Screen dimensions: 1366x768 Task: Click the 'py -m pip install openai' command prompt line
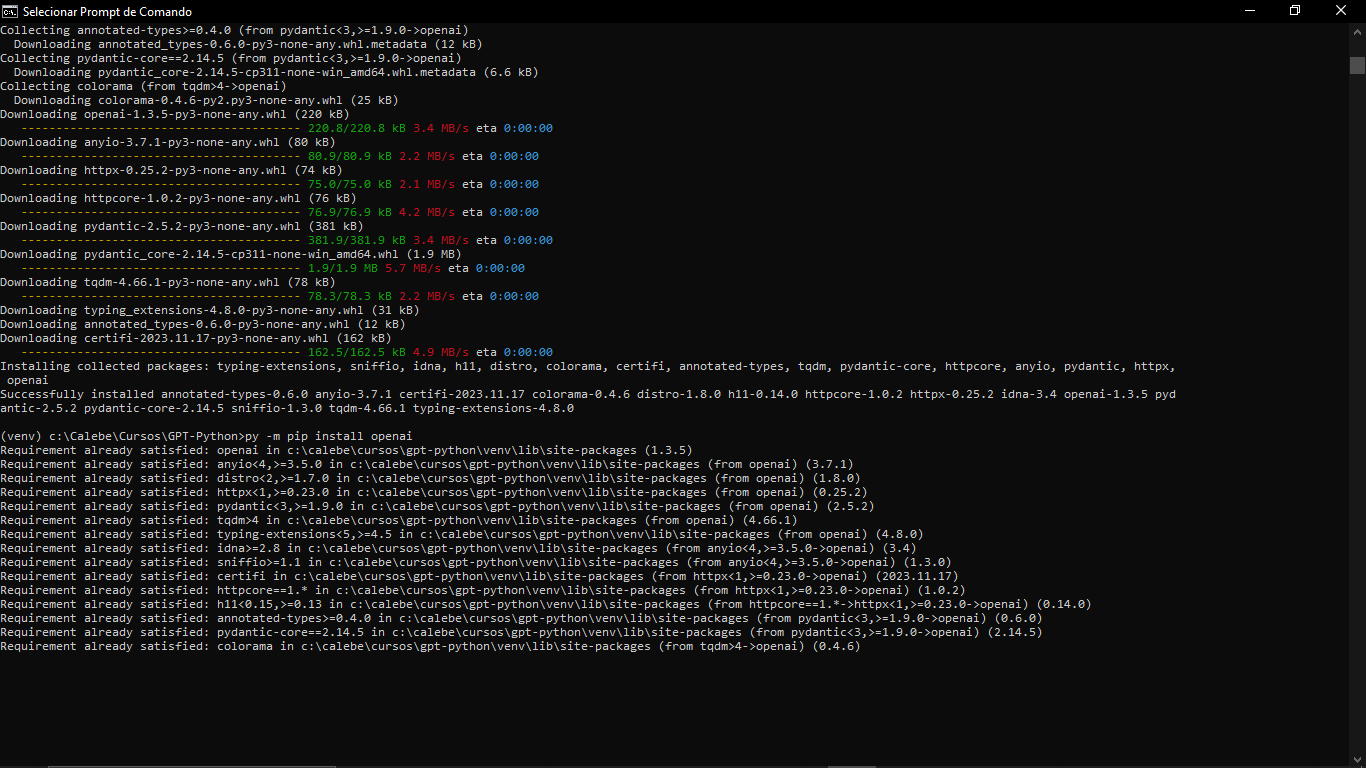(x=206, y=436)
